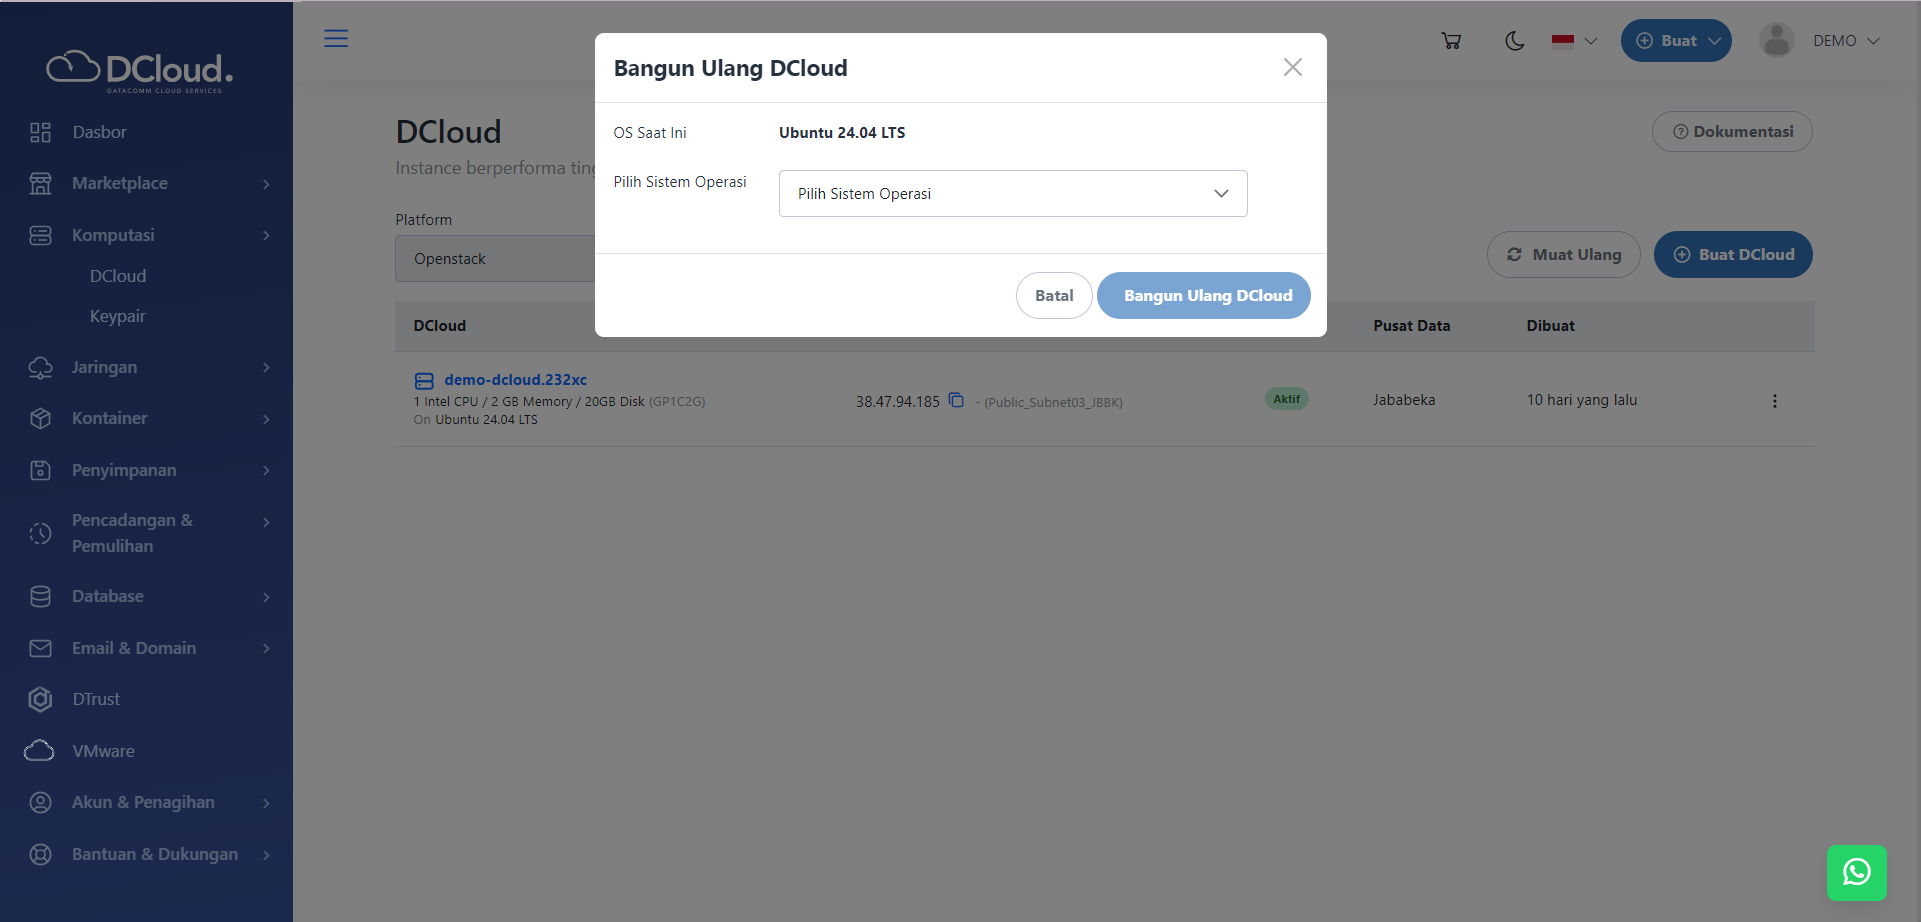
Task: Open the WhatsApp chat button
Action: pyautogui.click(x=1856, y=872)
